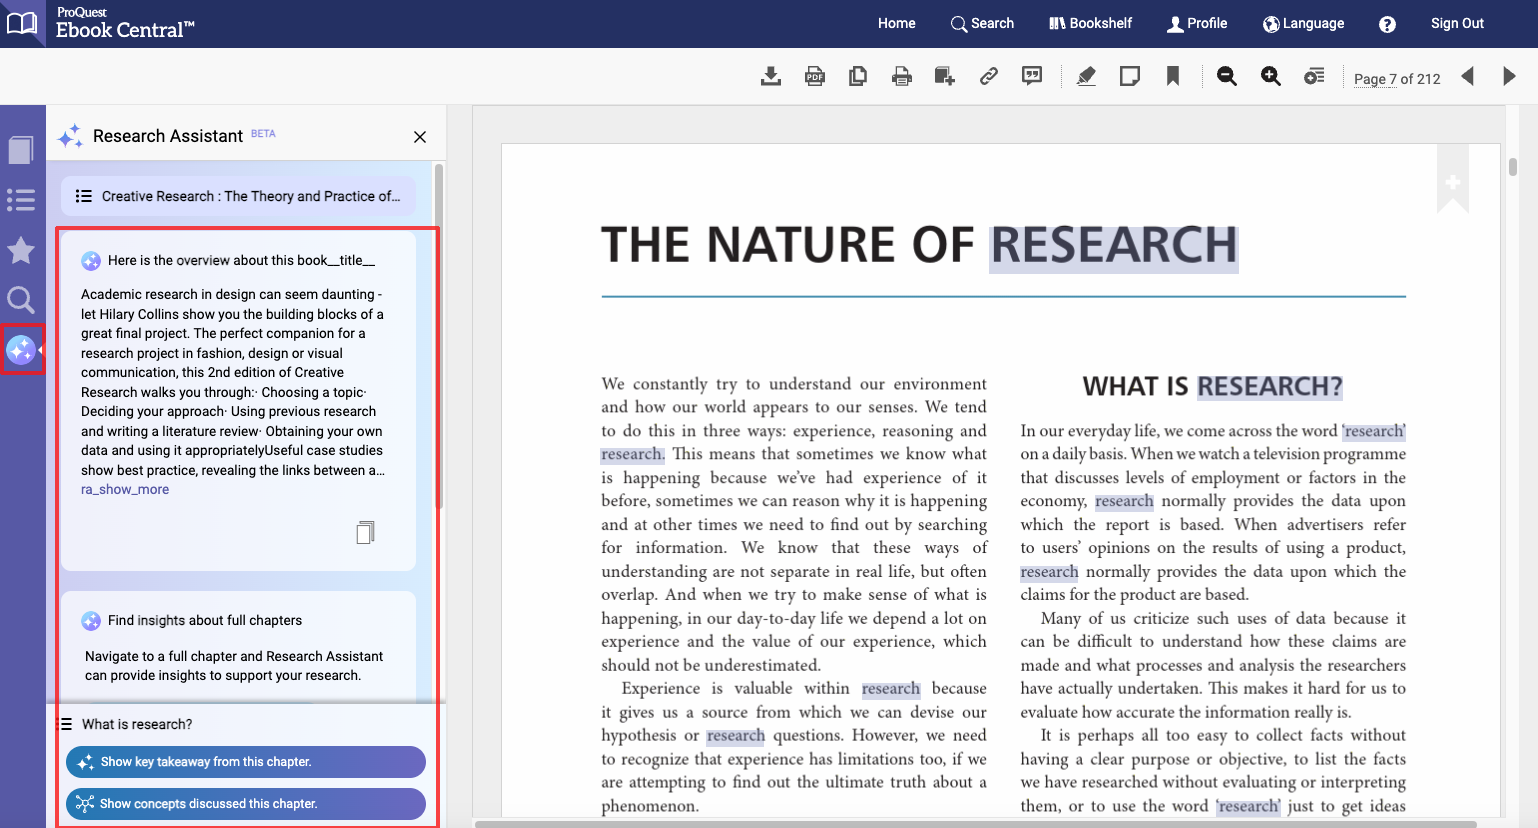Toggle bookmark on the toolbar

1173,77
